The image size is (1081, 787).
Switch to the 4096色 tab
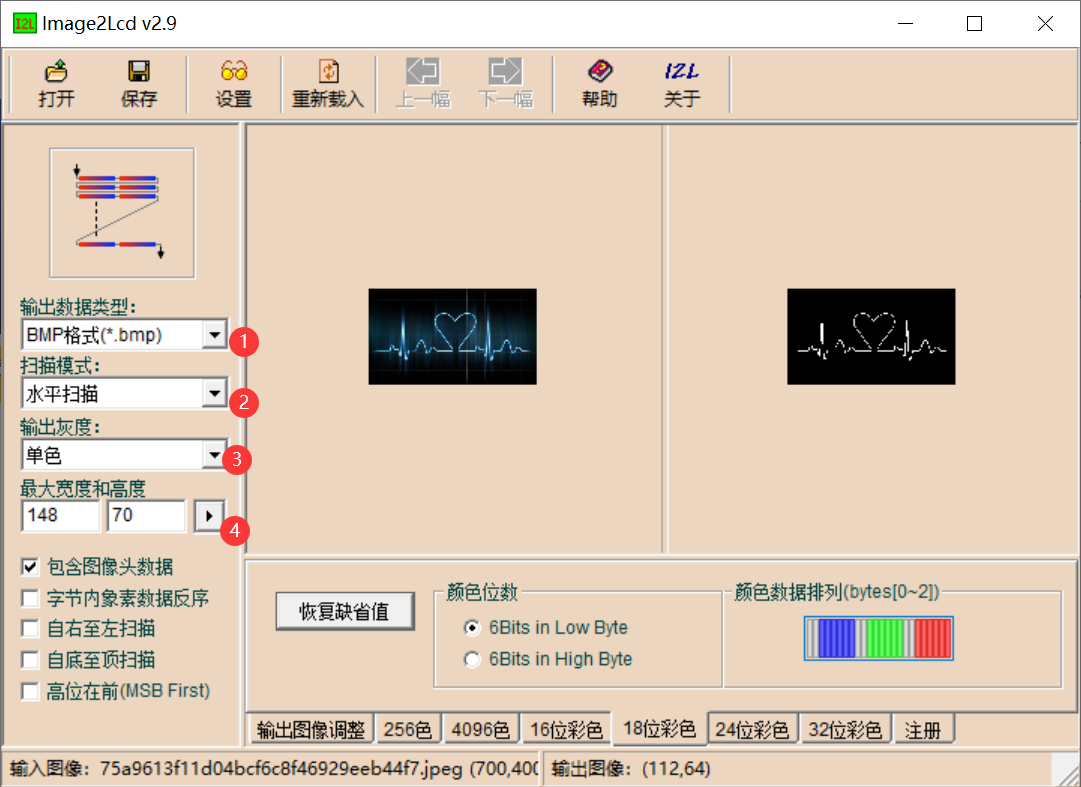481,729
